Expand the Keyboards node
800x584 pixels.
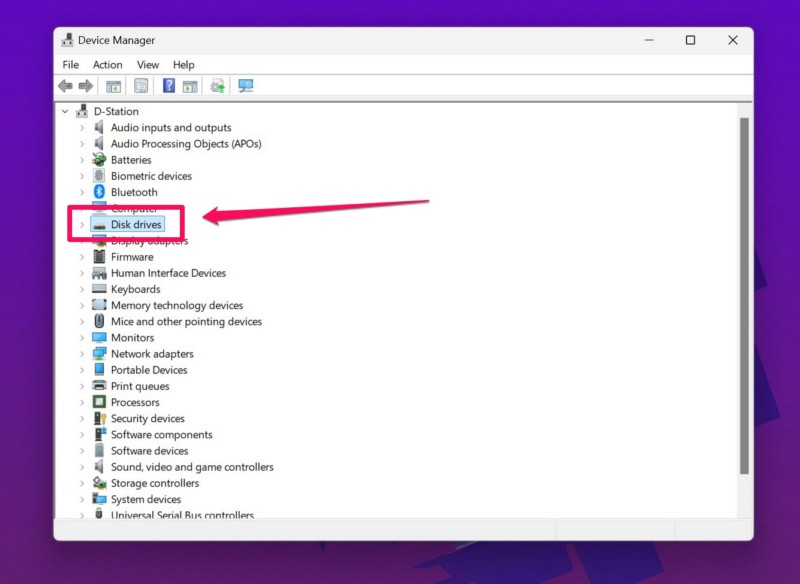coord(82,289)
